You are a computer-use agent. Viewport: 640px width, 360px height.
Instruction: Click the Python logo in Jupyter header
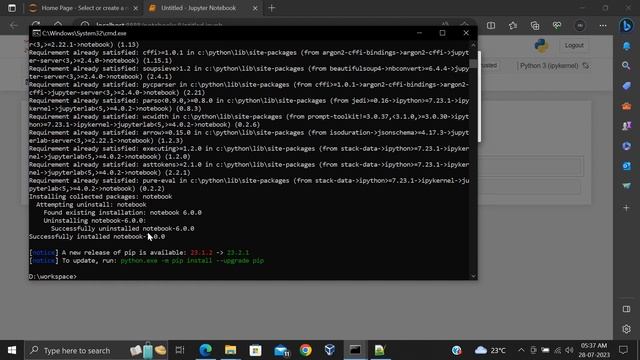pyautogui.click(x=541, y=45)
